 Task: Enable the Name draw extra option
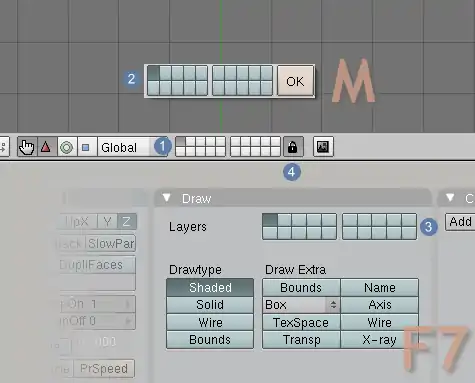pyautogui.click(x=379, y=288)
